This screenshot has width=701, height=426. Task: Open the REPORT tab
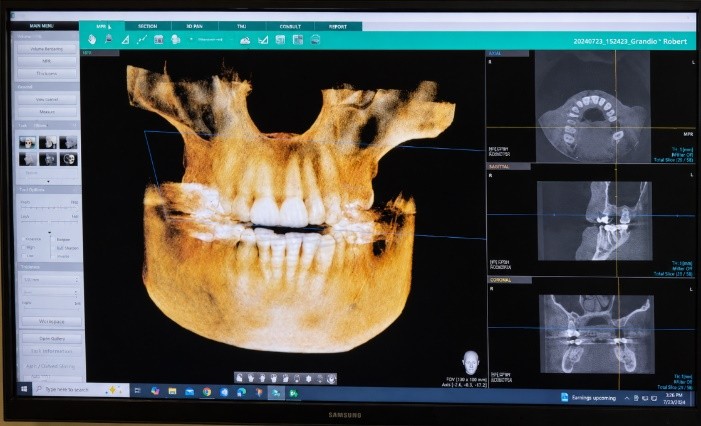pos(338,26)
